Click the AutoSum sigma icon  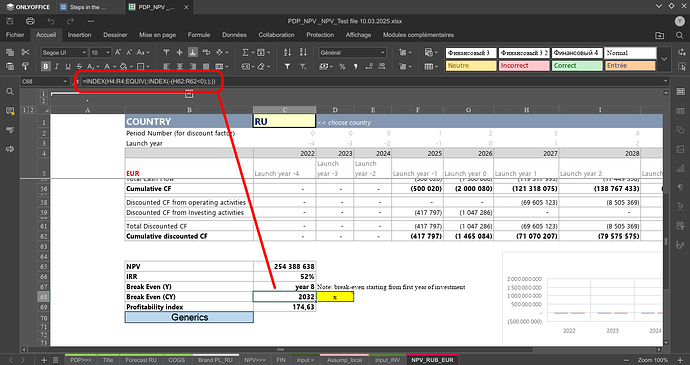245,52
